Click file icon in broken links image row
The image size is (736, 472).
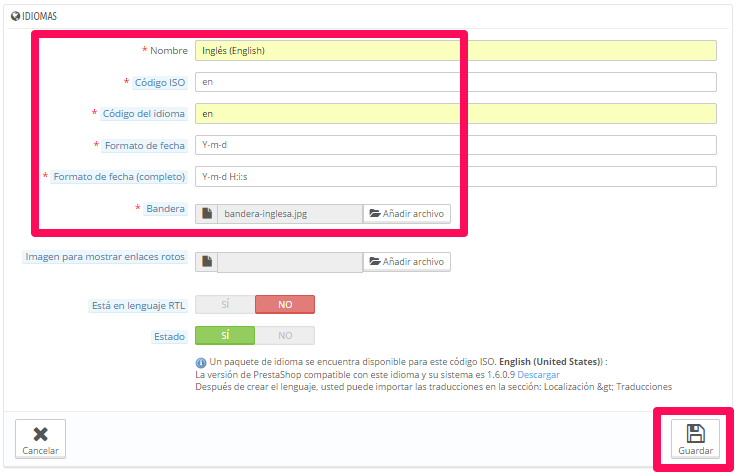point(207,262)
